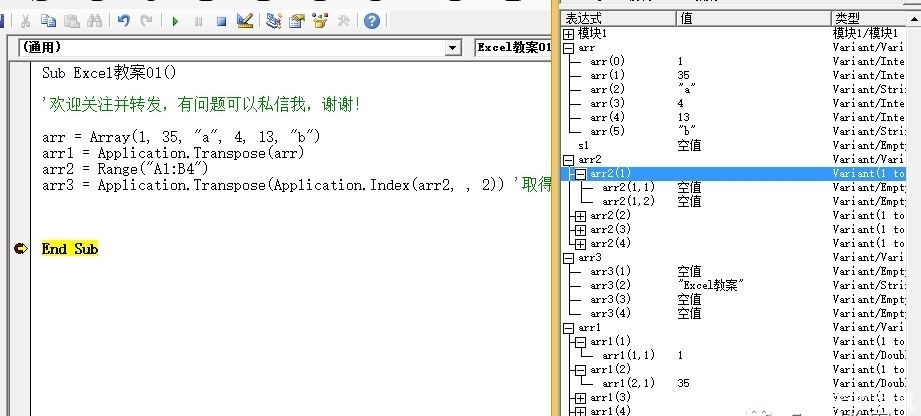Click the yellow execution arrow beside End Sub
The width and height of the screenshot is (921, 416).
coord(21,249)
